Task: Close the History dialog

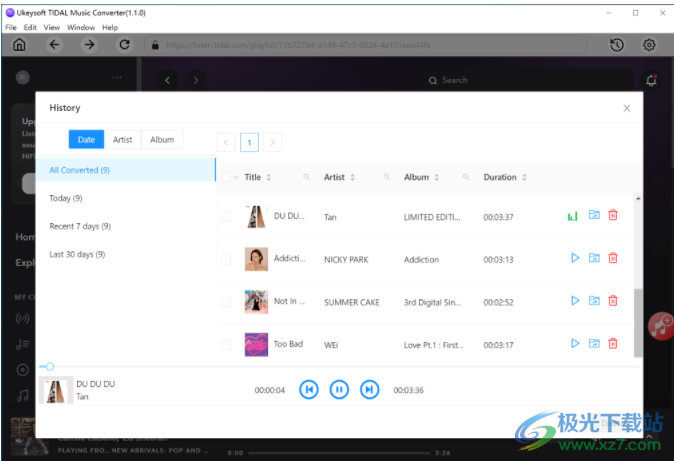Action: click(627, 108)
